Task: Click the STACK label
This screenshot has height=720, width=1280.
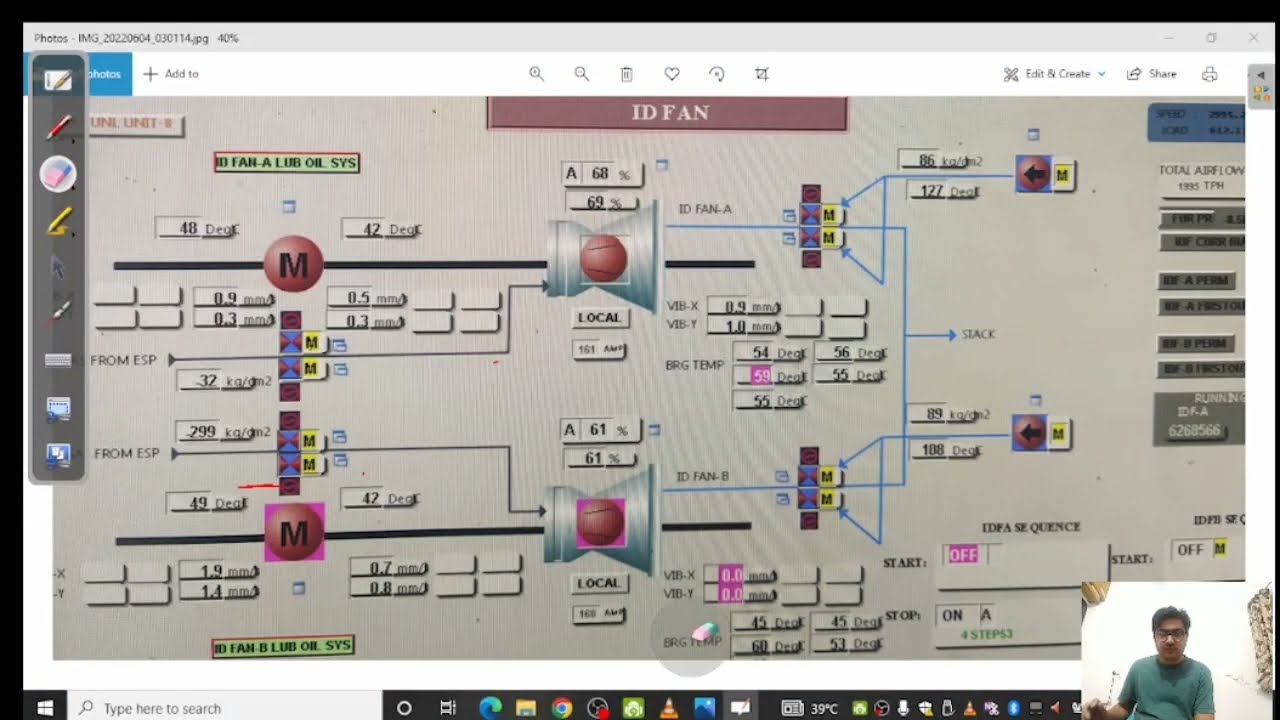Action: pos(978,334)
